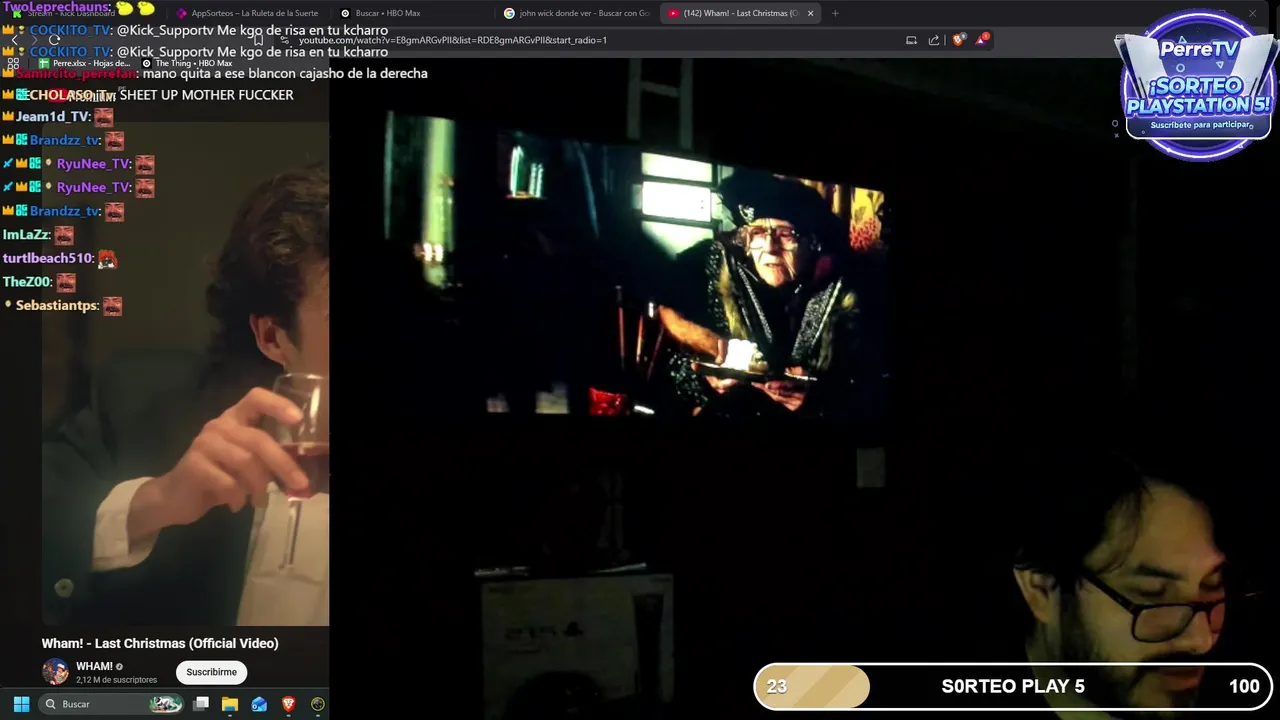Switch to the john wick donde ver tab
This screenshot has width=1280, height=720.
577,13
